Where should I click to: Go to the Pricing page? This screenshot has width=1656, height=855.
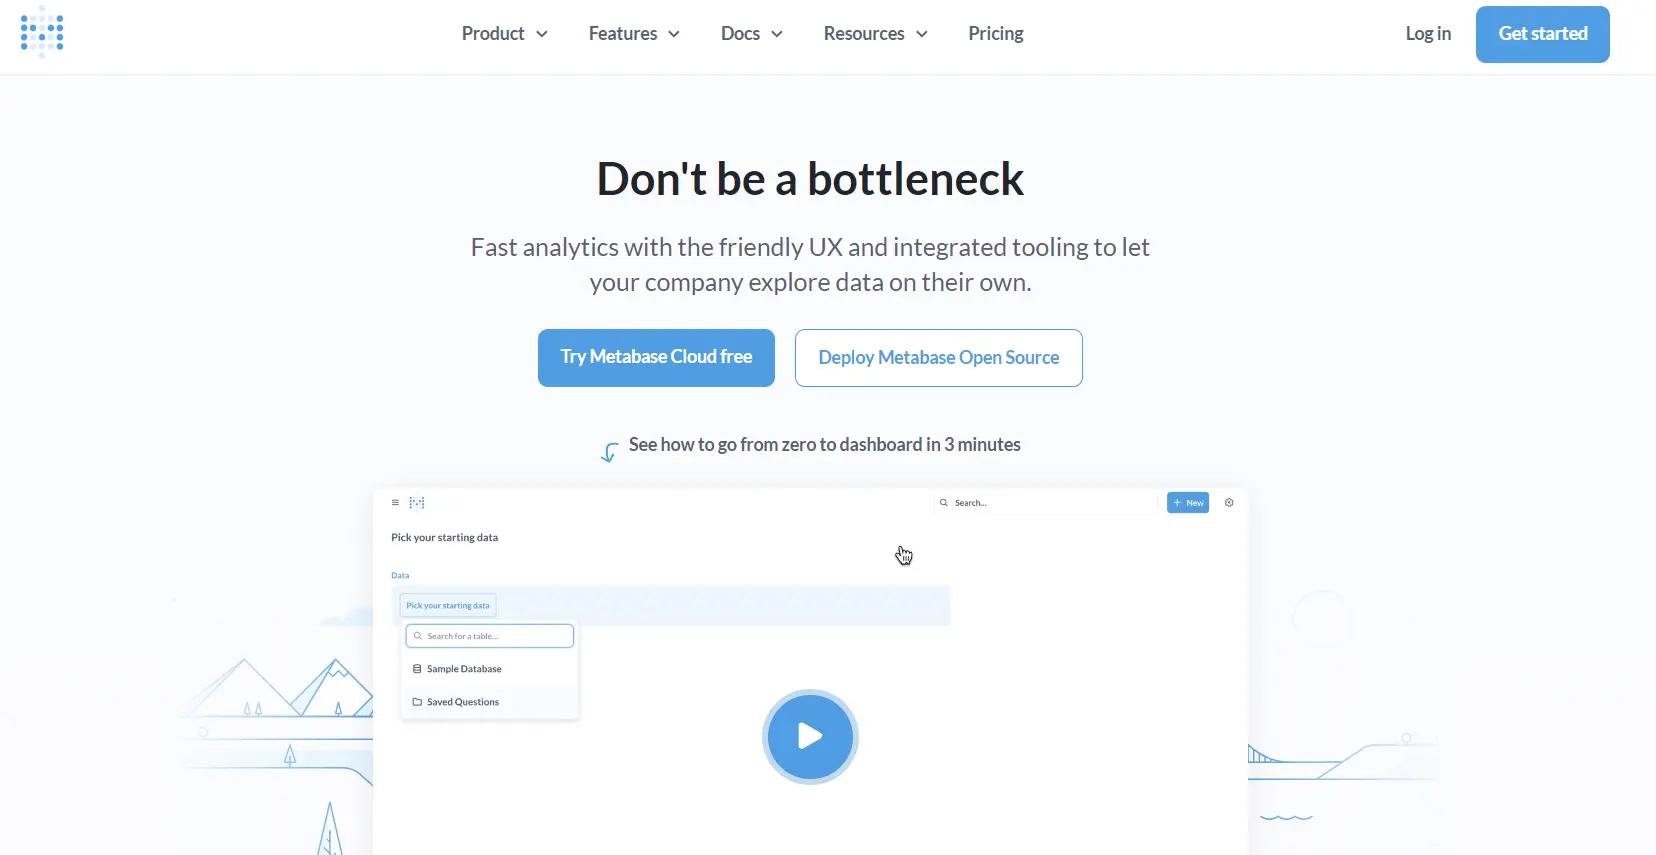point(995,34)
